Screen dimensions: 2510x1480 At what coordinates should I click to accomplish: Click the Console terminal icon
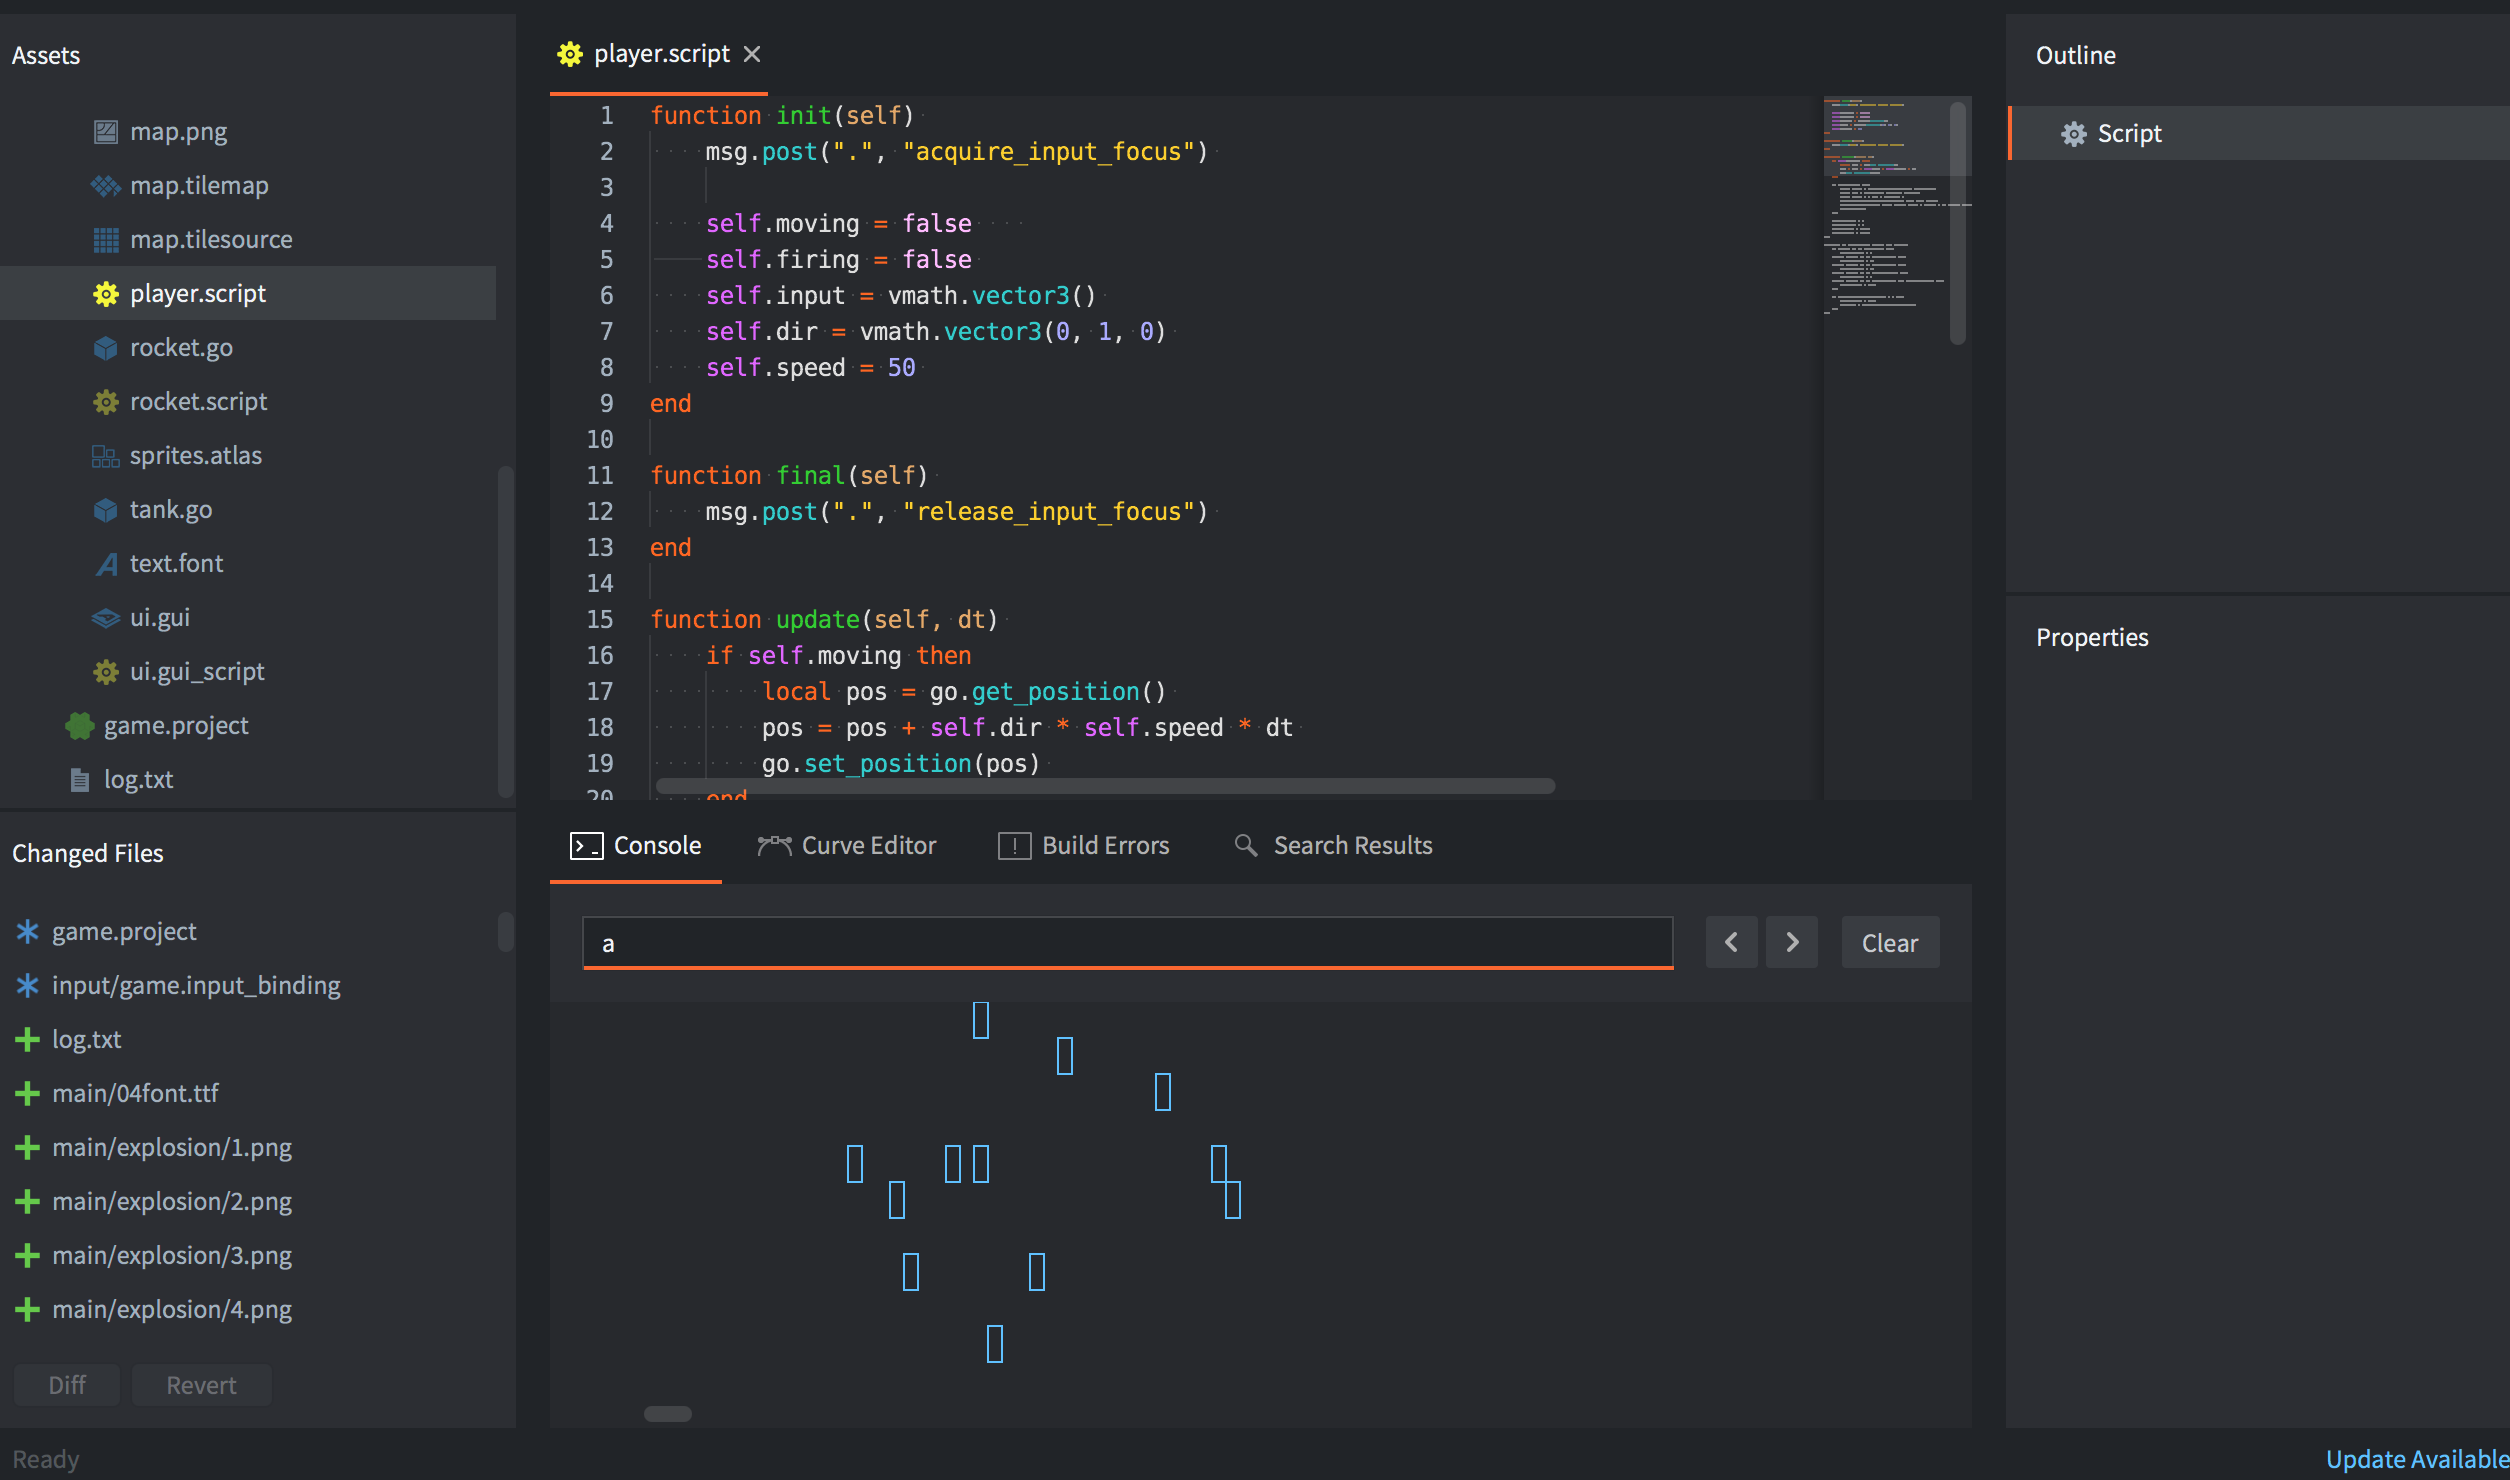(587, 846)
